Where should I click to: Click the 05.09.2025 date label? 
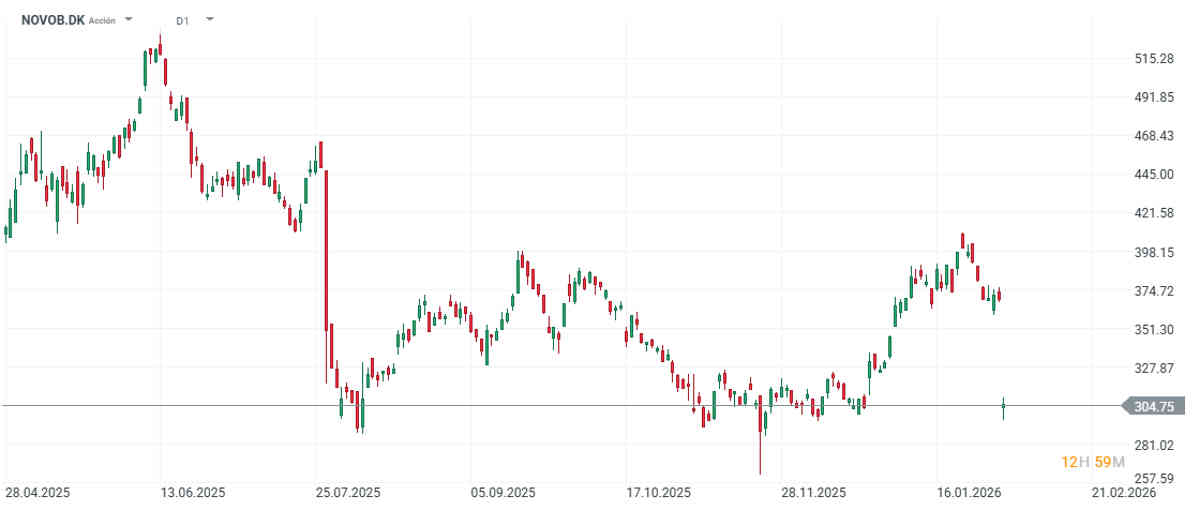505,493
